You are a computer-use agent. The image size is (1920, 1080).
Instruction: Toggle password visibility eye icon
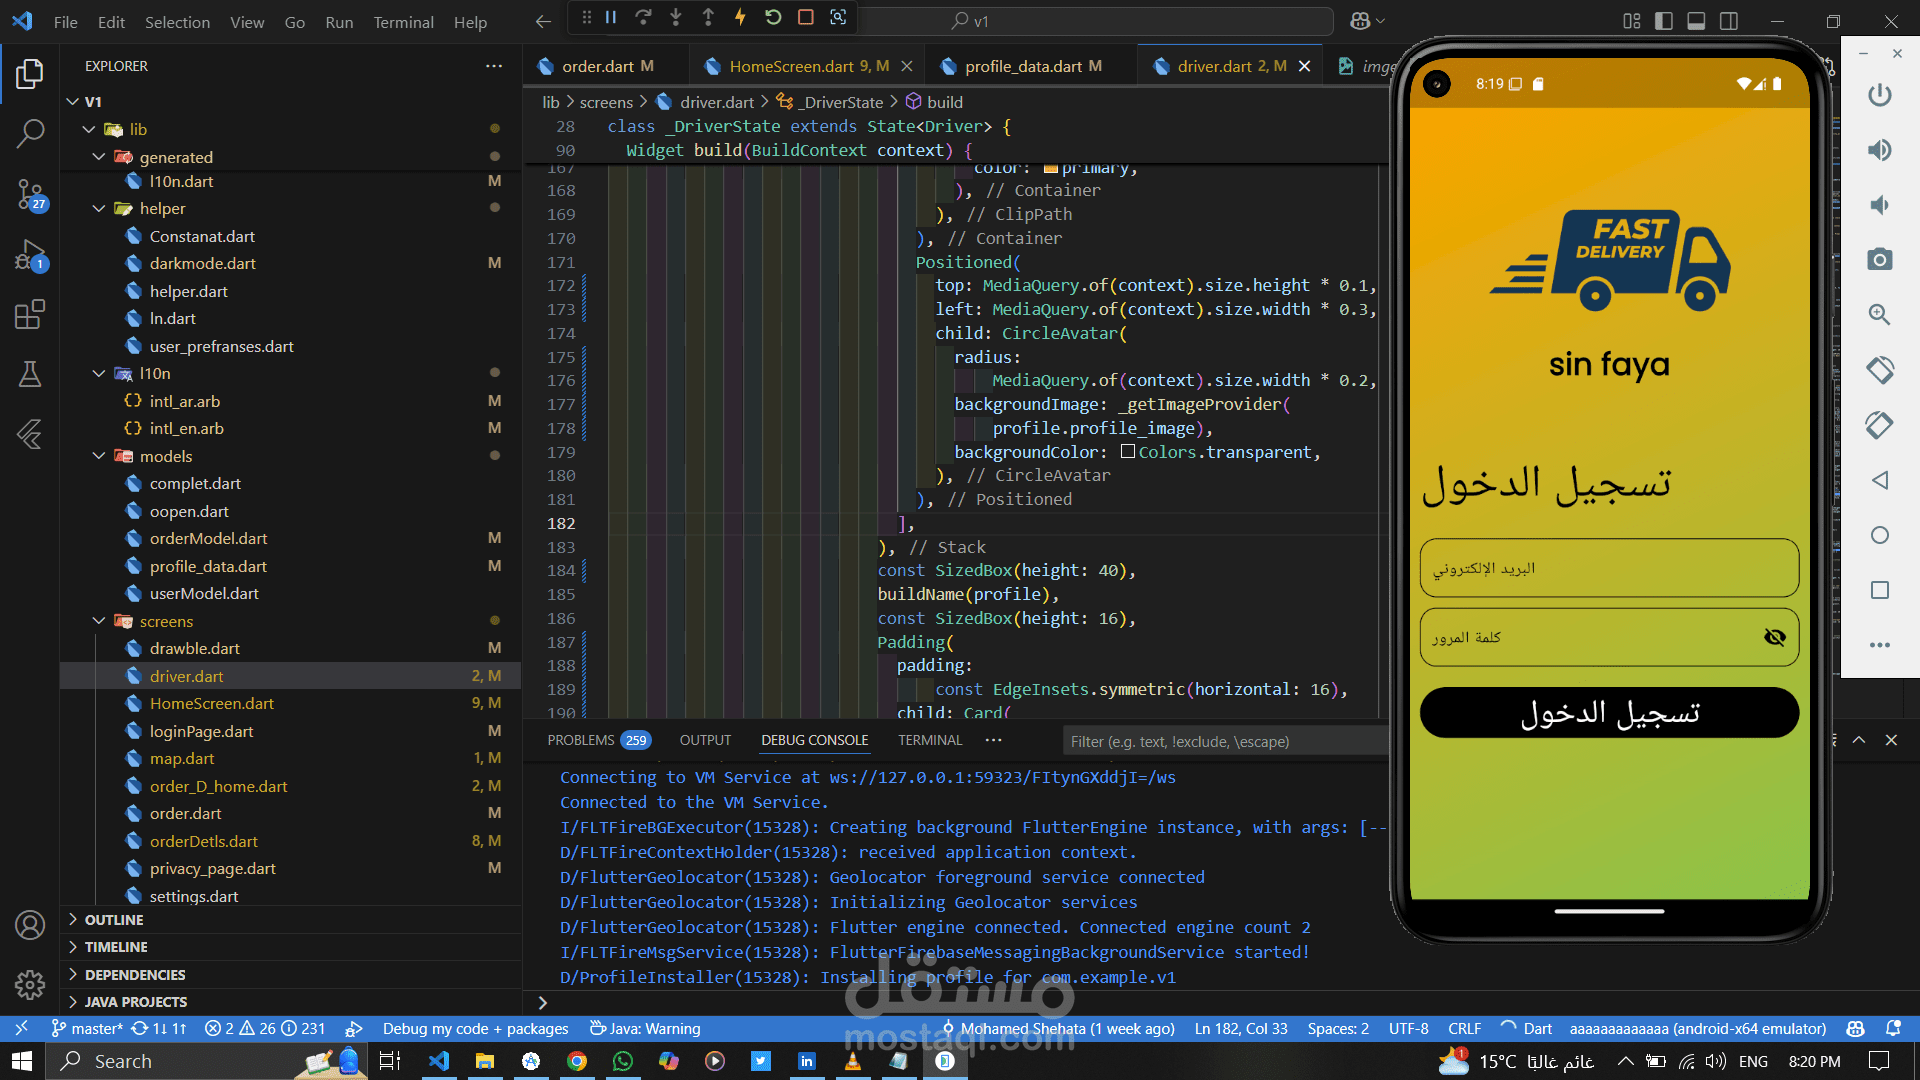pyautogui.click(x=1774, y=637)
